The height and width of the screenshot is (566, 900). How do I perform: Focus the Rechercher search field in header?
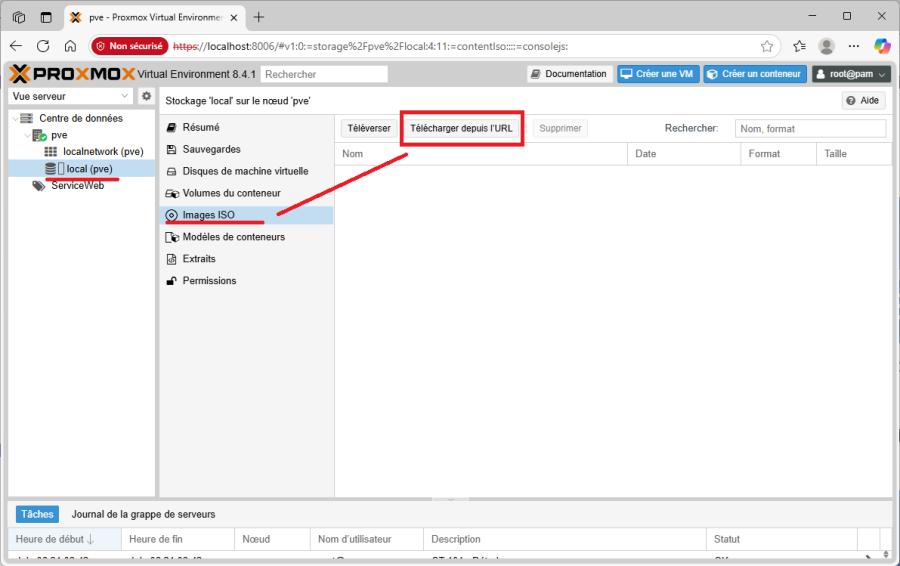click(x=324, y=74)
